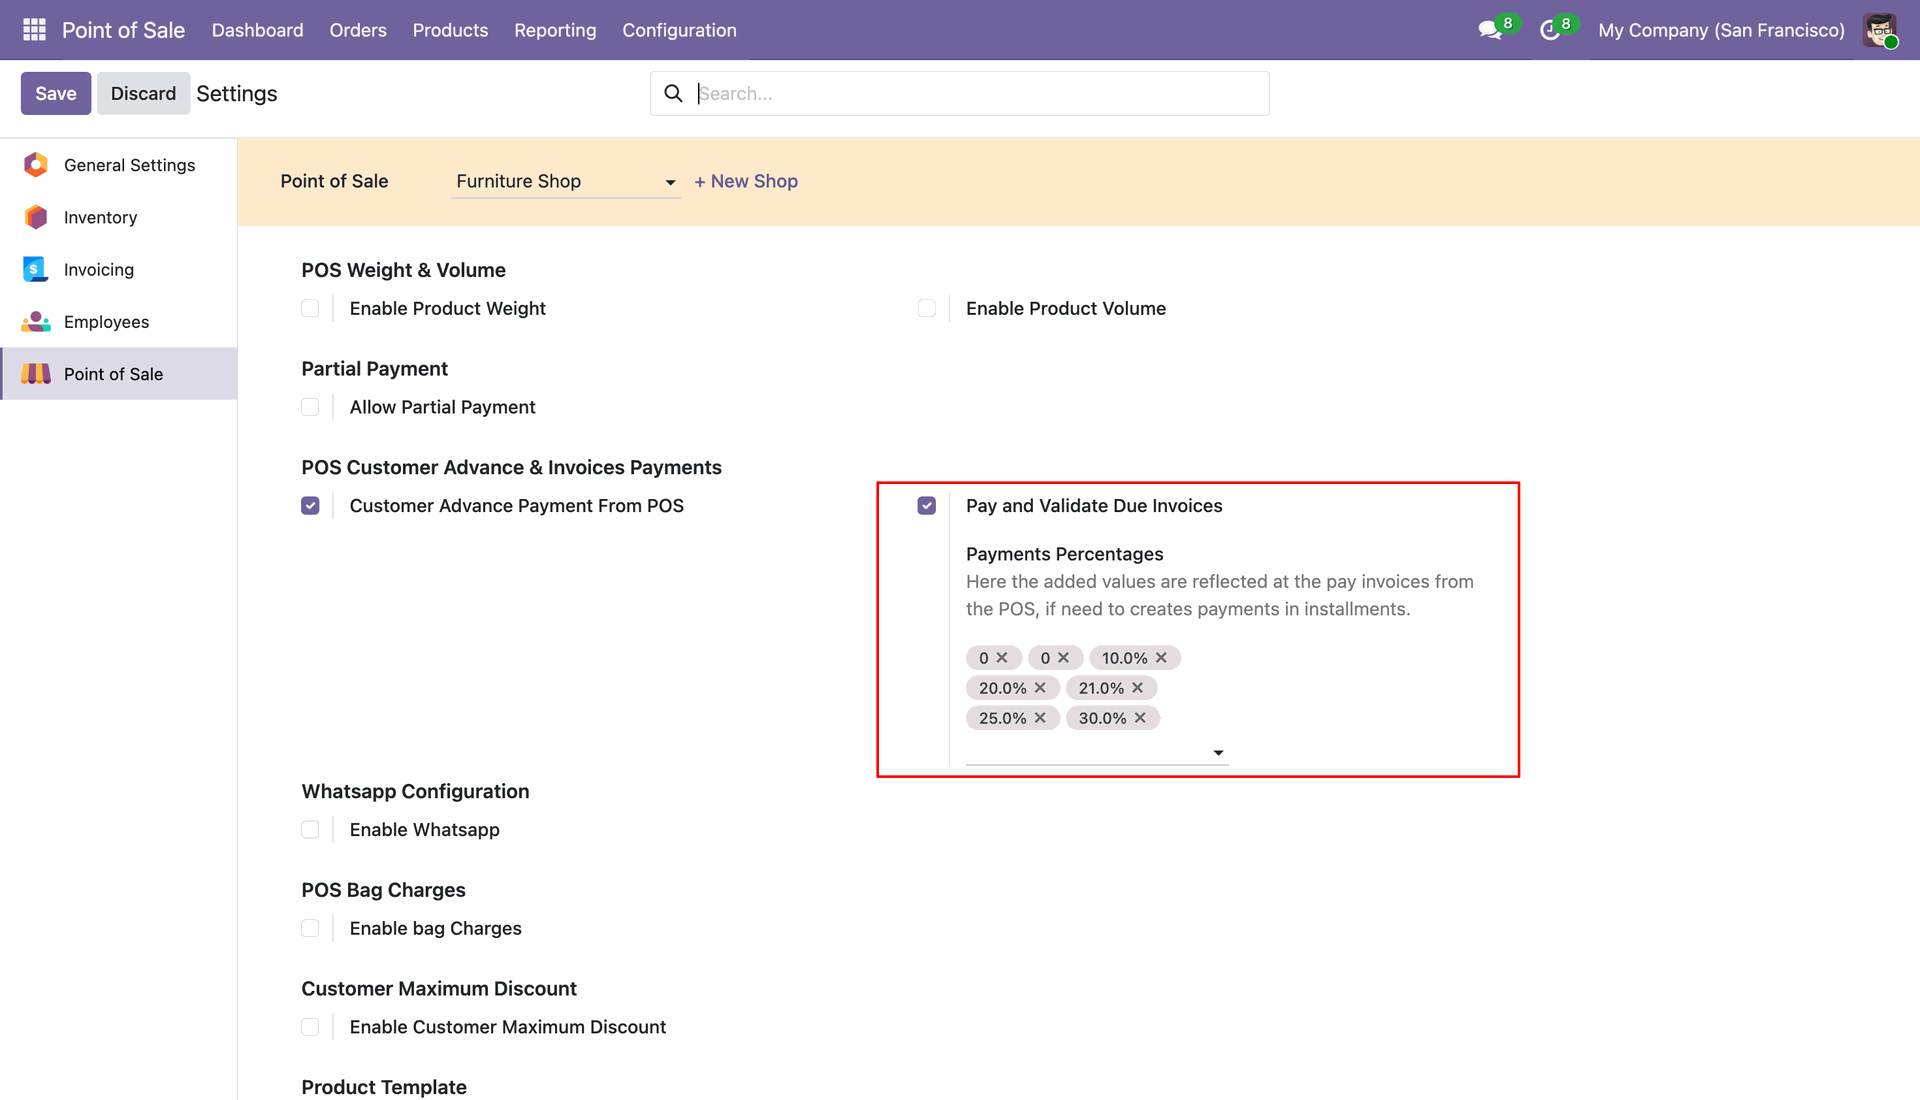Remove the 30.0% percentage tag
The width and height of the screenshot is (1920, 1100).
[1140, 718]
